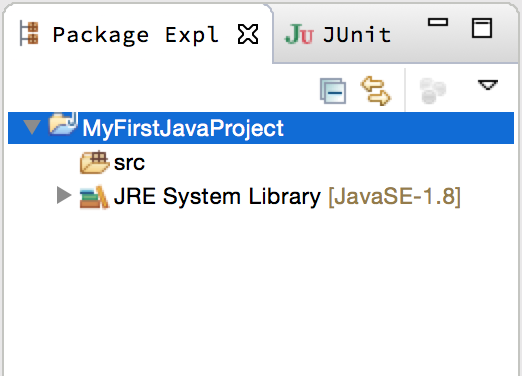Open the View Menu dropdown triangle
Viewport: 522px width, 376px height.
488,85
